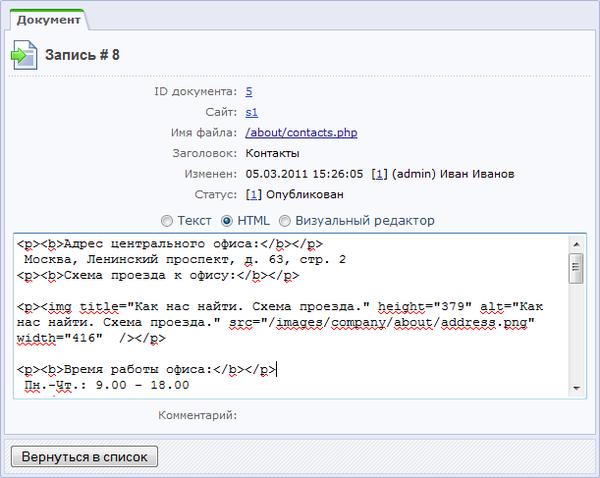Open user link [1] next to (admin)
The image size is (600, 478).
pos(379,174)
